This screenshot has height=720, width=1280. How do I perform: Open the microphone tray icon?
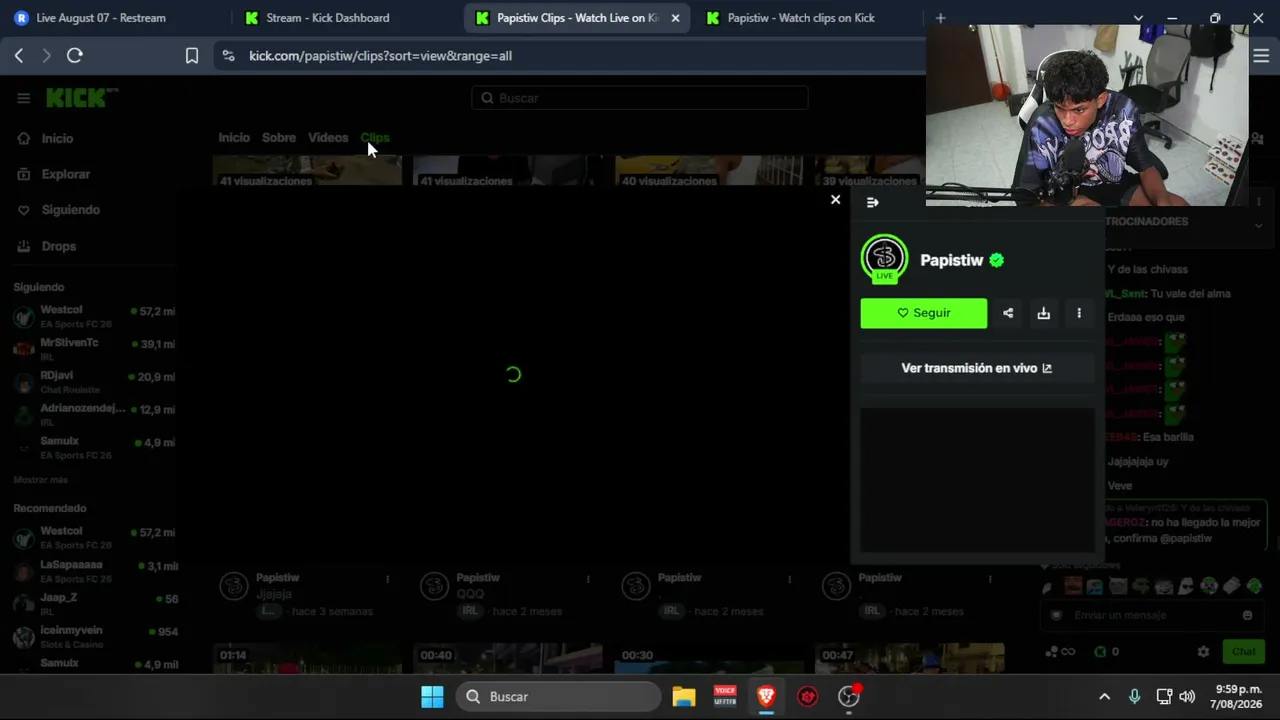pos(1134,697)
